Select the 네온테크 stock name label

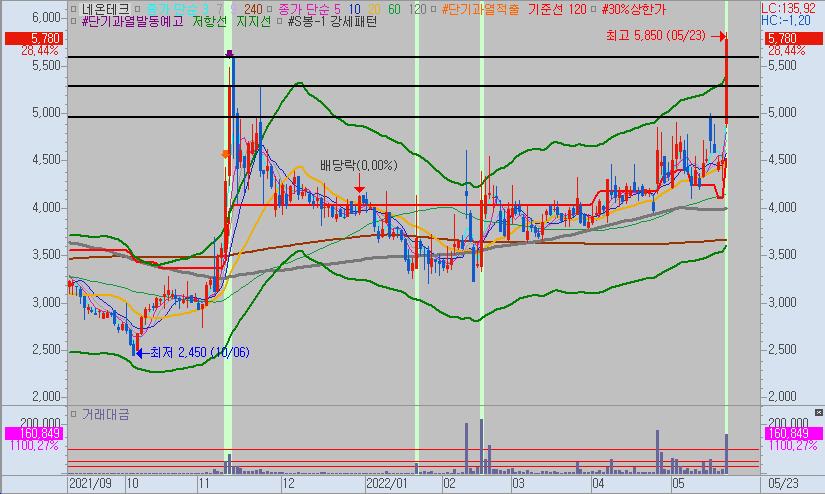[x=105, y=9]
